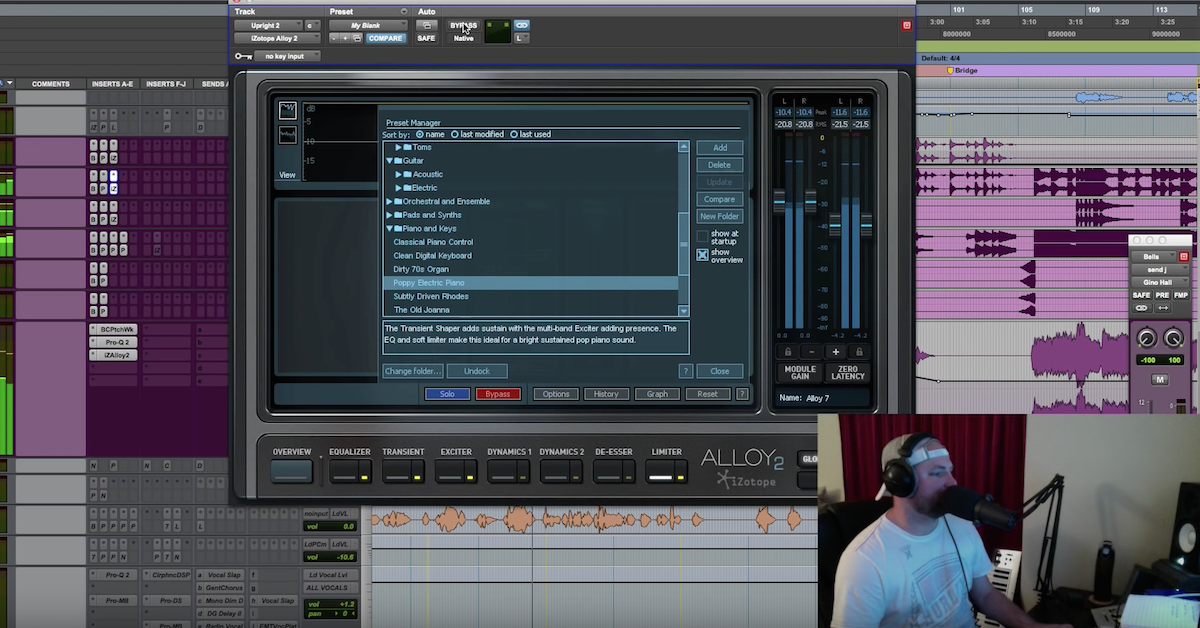Open the help question mark beside Reset
The height and width of the screenshot is (628, 1200).
(x=742, y=394)
